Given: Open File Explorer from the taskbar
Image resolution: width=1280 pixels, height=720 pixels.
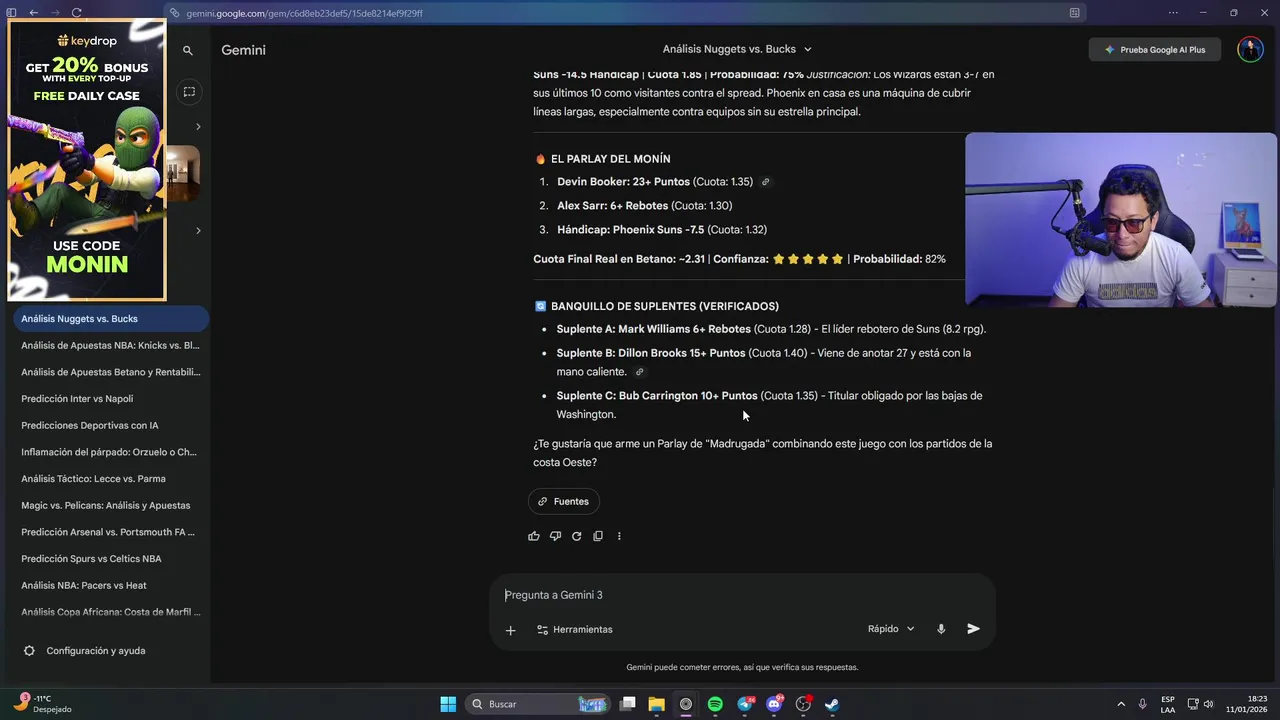Looking at the screenshot, I should 657,704.
